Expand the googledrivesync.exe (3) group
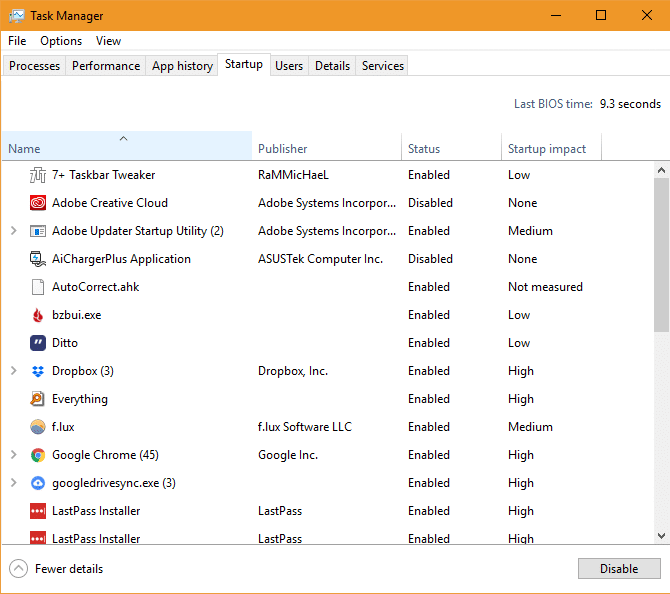The image size is (670, 594). tap(14, 483)
